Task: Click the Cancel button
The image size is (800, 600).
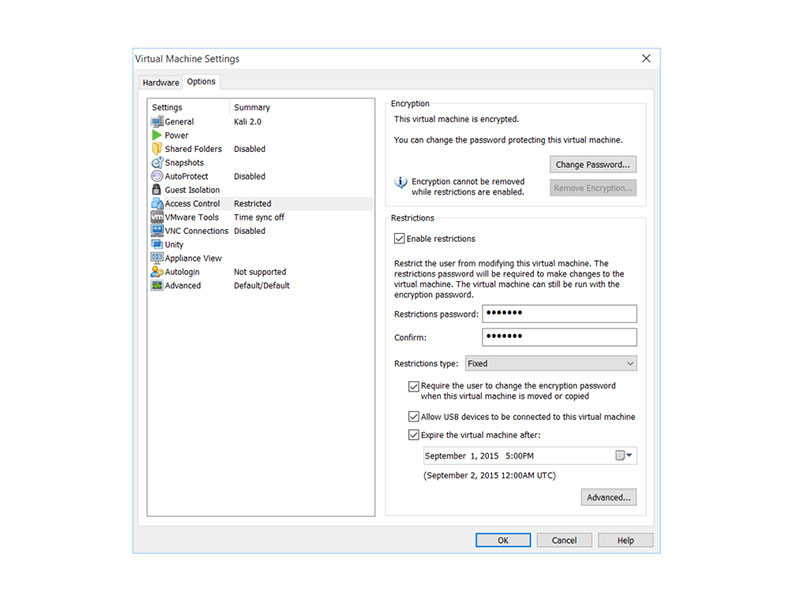Action: tap(564, 540)
